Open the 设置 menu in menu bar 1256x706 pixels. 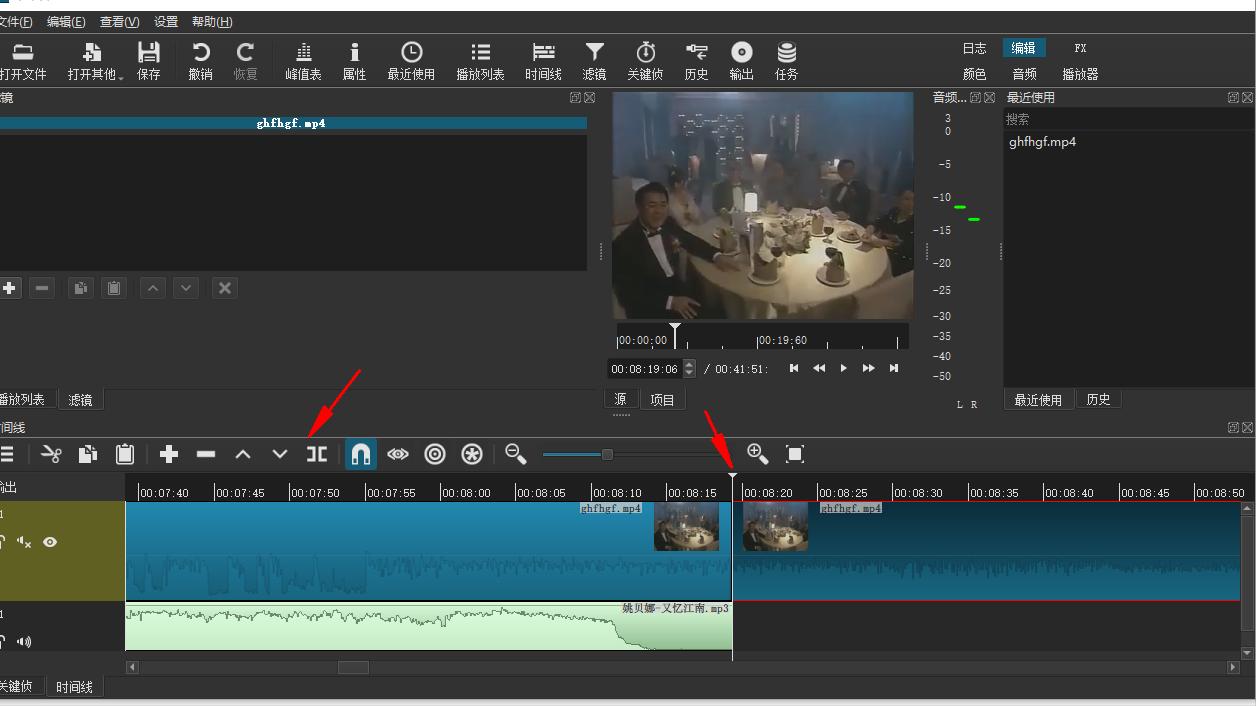tap(166, 22)
